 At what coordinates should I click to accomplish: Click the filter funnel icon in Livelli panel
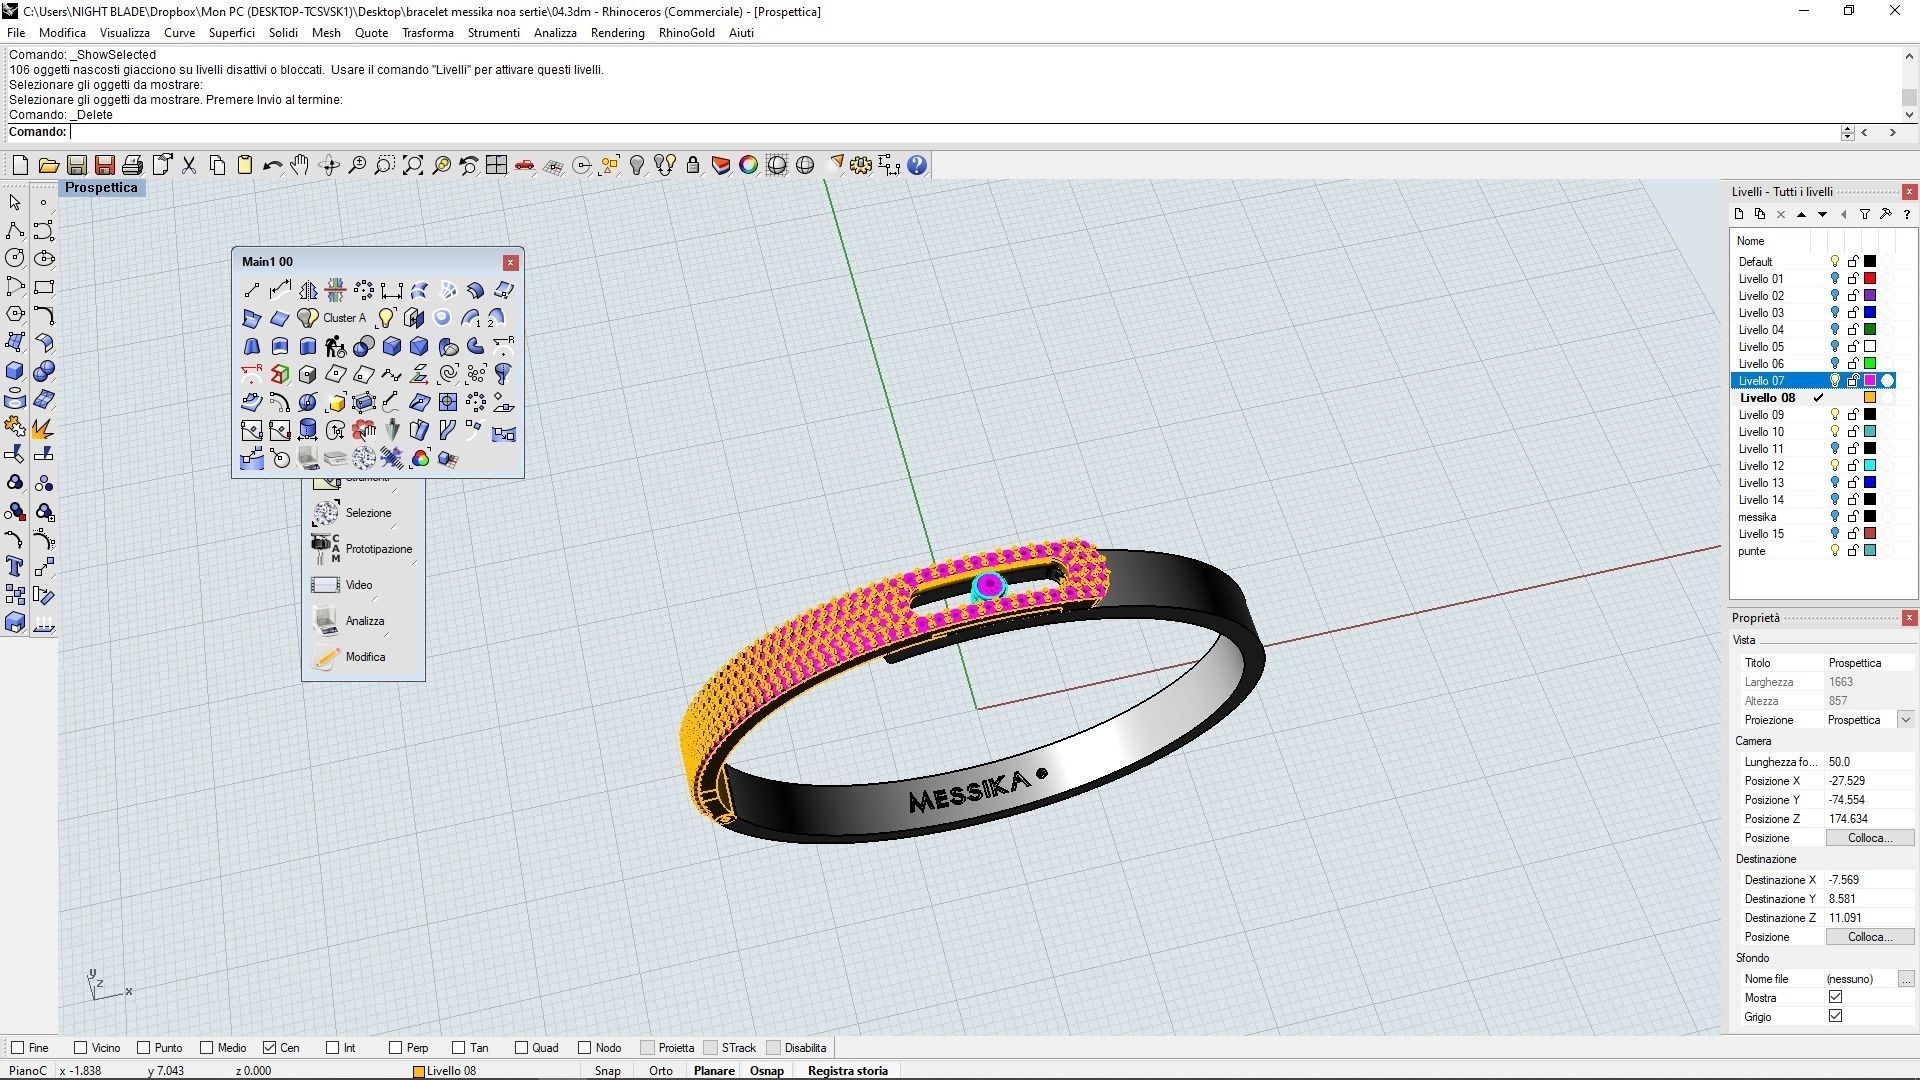pos(1865,214)
